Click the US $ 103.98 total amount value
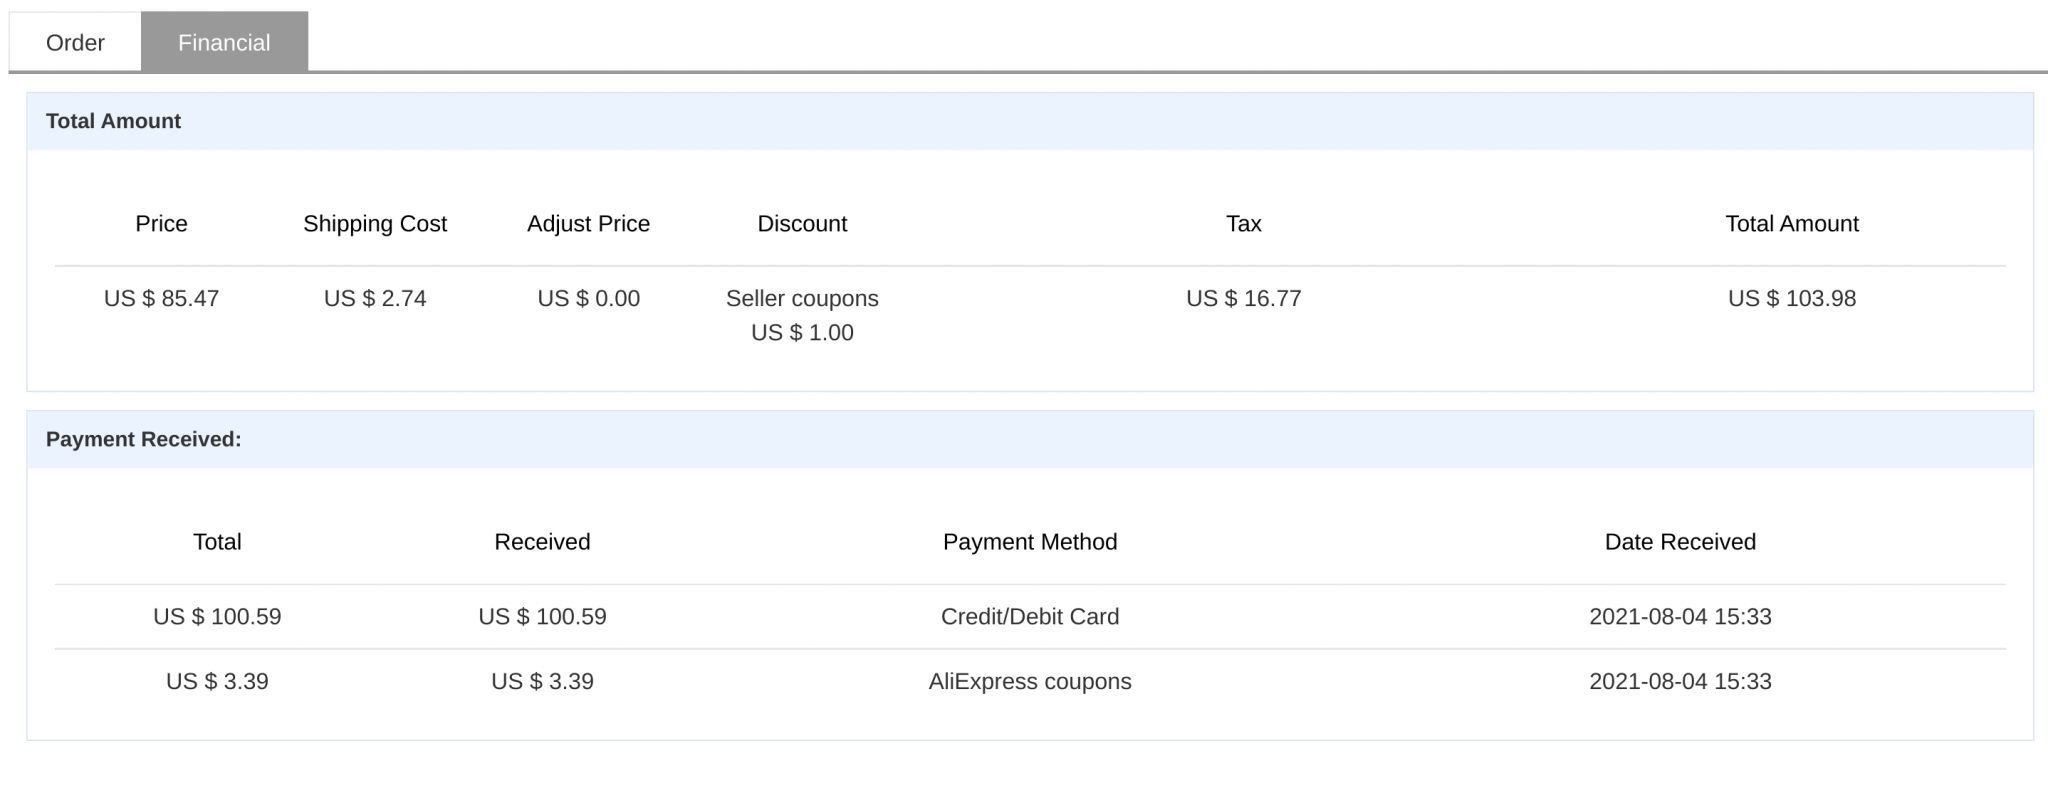The height and width of the screenshot is (793, 2048). point(1791,298)
